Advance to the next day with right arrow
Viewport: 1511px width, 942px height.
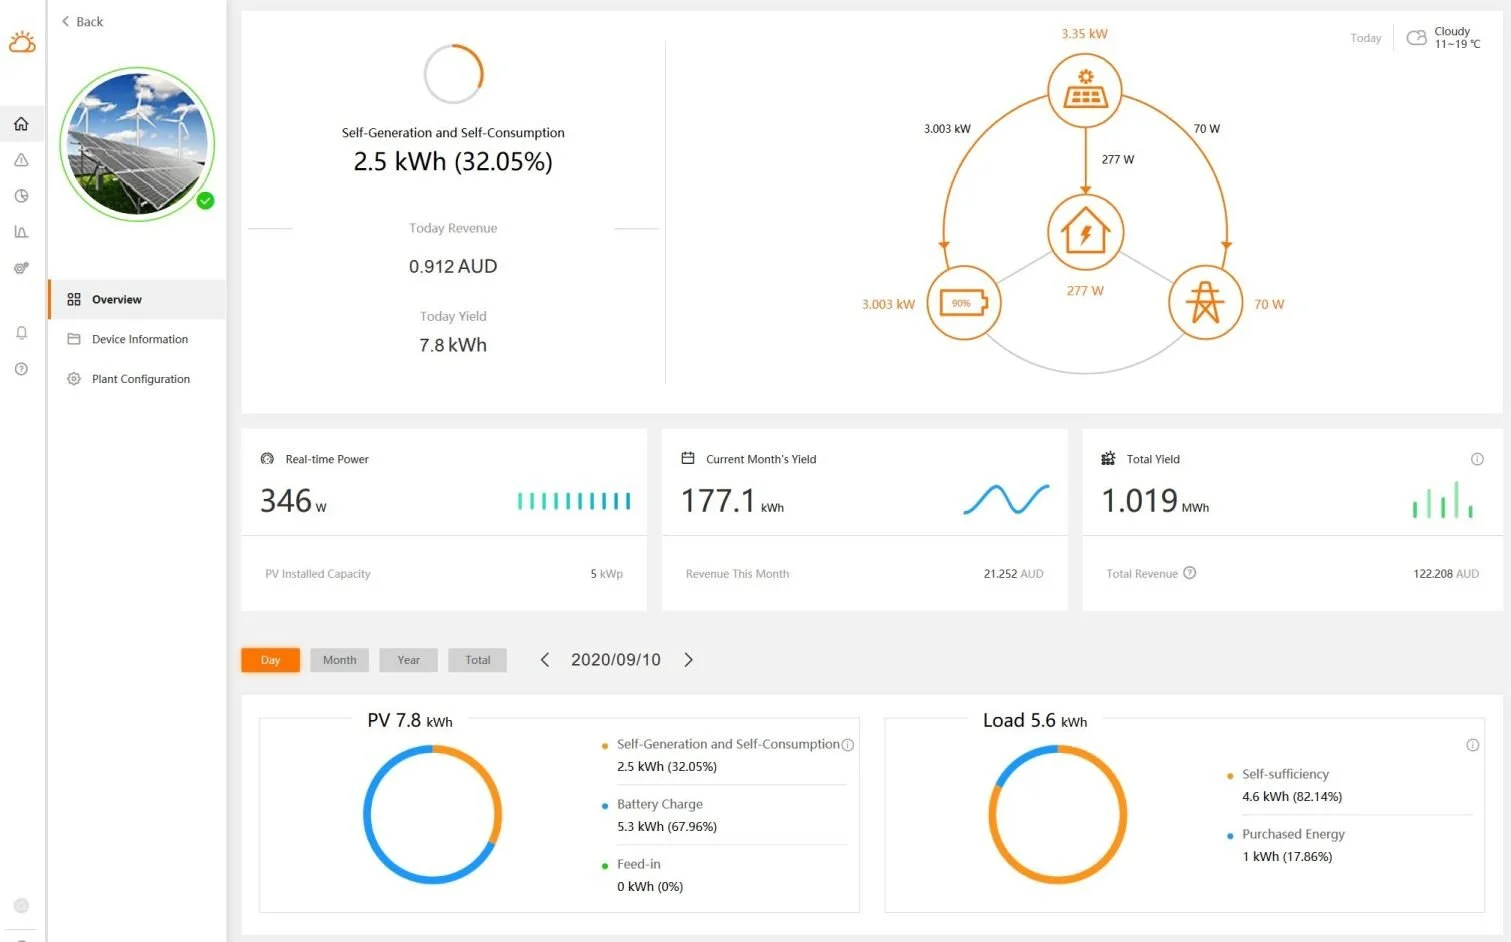[x=688, y=659]
